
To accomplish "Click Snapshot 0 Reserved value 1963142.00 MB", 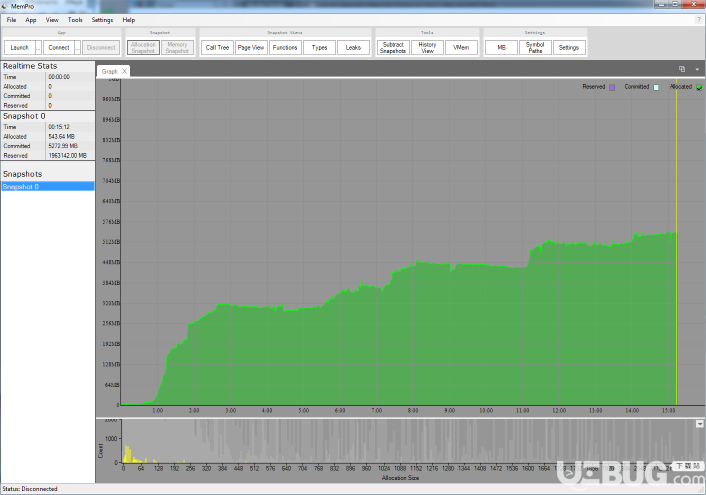I will (68, 155).
